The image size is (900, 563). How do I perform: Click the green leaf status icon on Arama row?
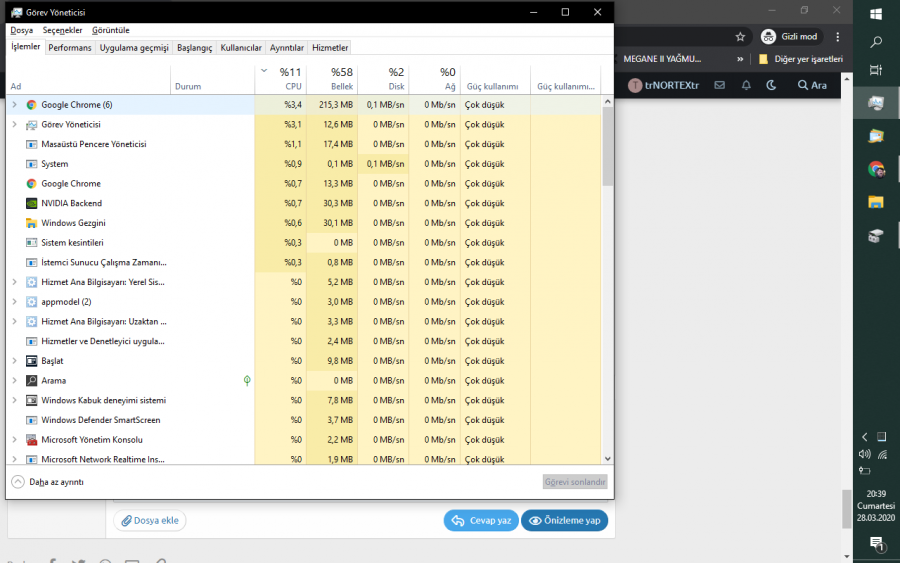coord(247,380)
